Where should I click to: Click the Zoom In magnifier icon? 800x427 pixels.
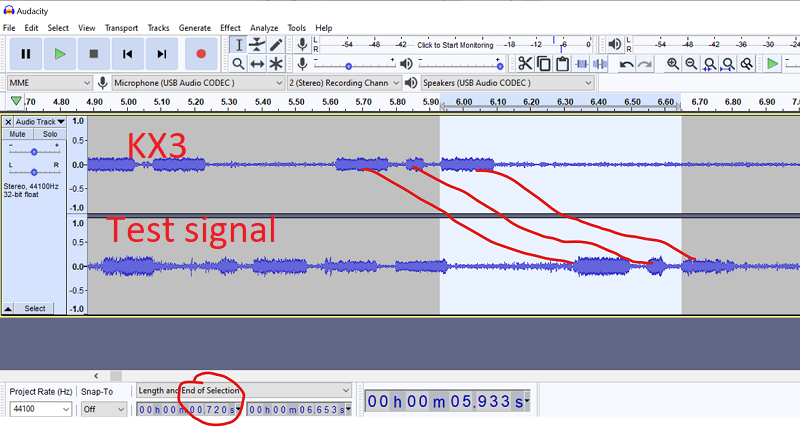[x=673, y=64]
